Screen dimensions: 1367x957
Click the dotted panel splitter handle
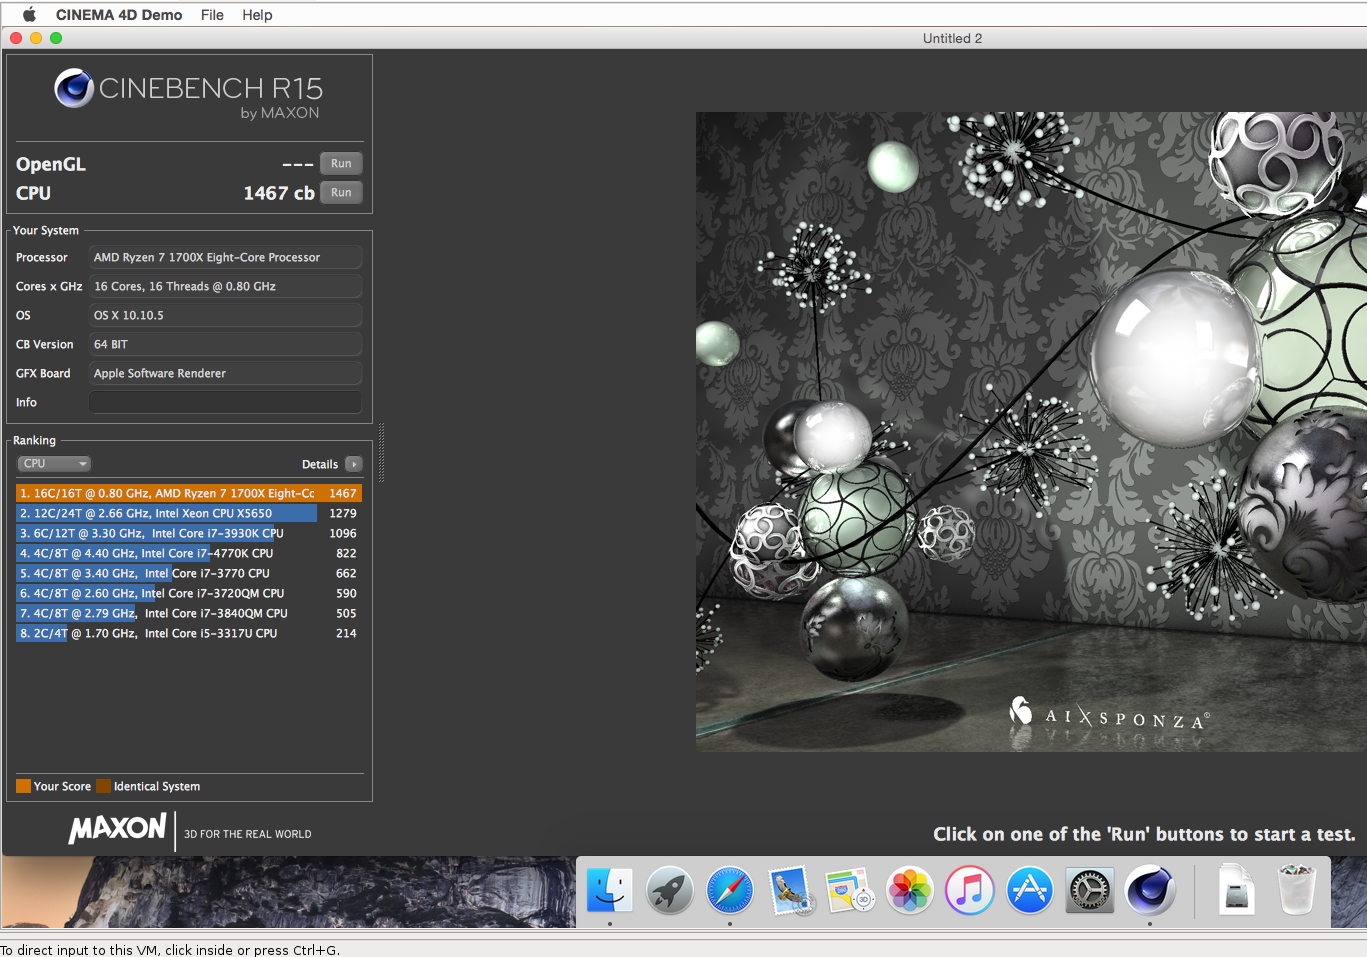tap(381, 453)
